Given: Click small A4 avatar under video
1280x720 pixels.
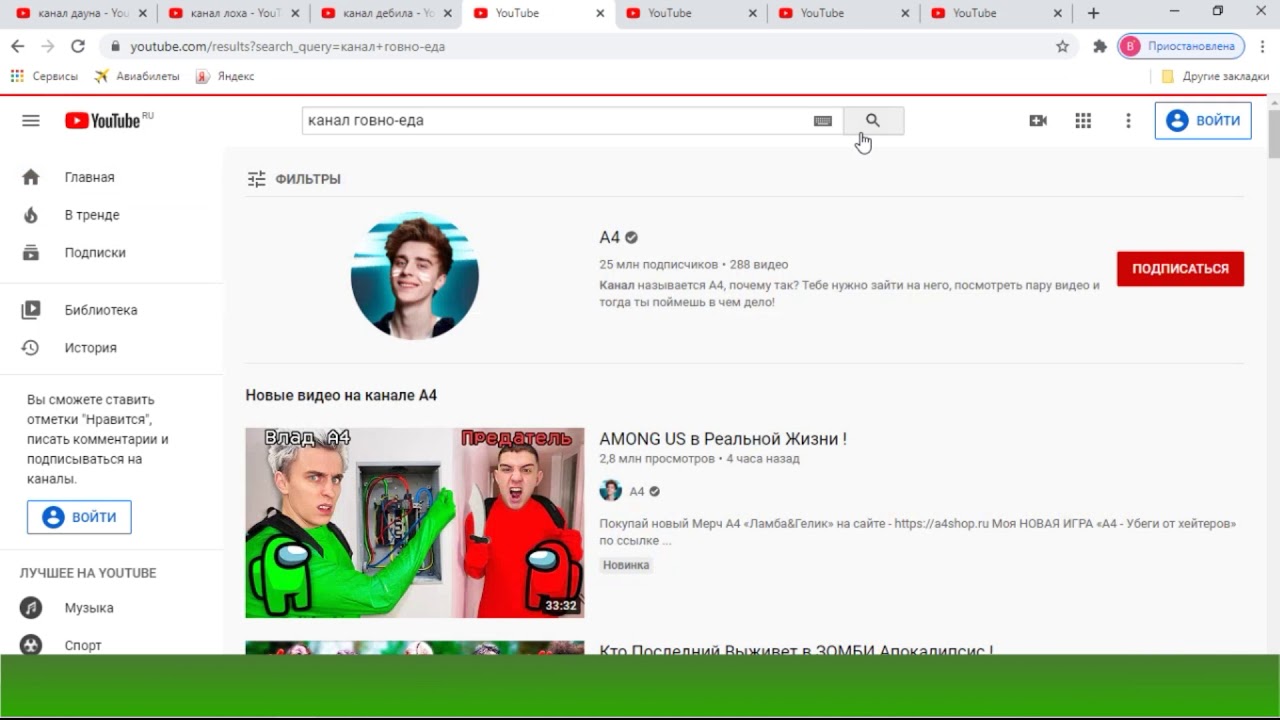Looking at the screenshot, I should [610, 491].
